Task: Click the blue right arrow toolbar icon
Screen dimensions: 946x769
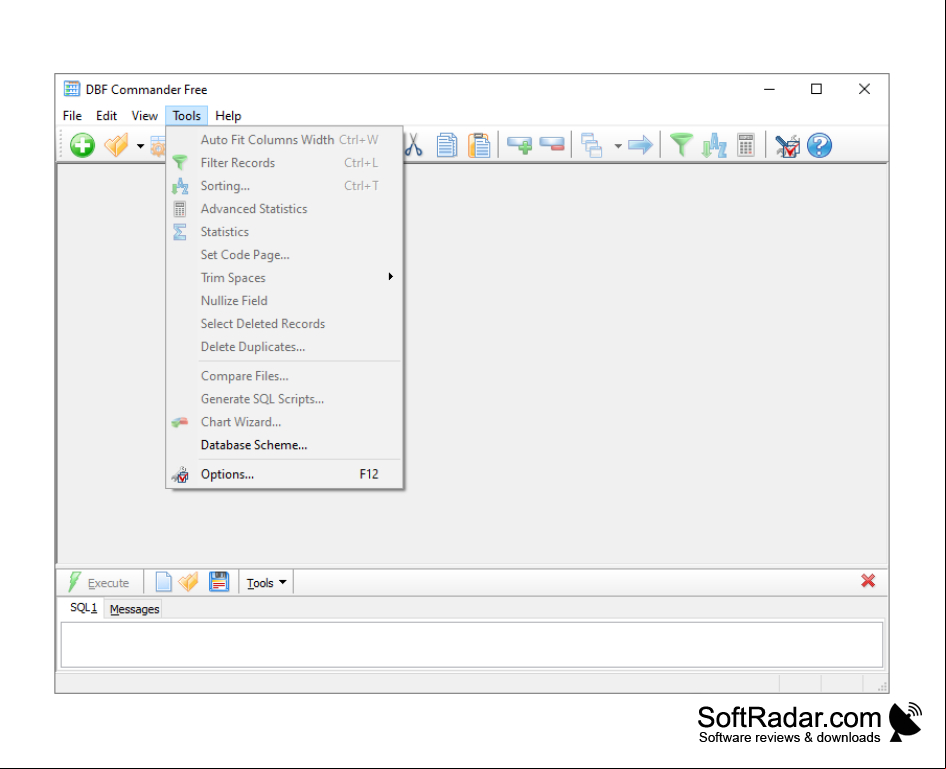Action: 640,145
